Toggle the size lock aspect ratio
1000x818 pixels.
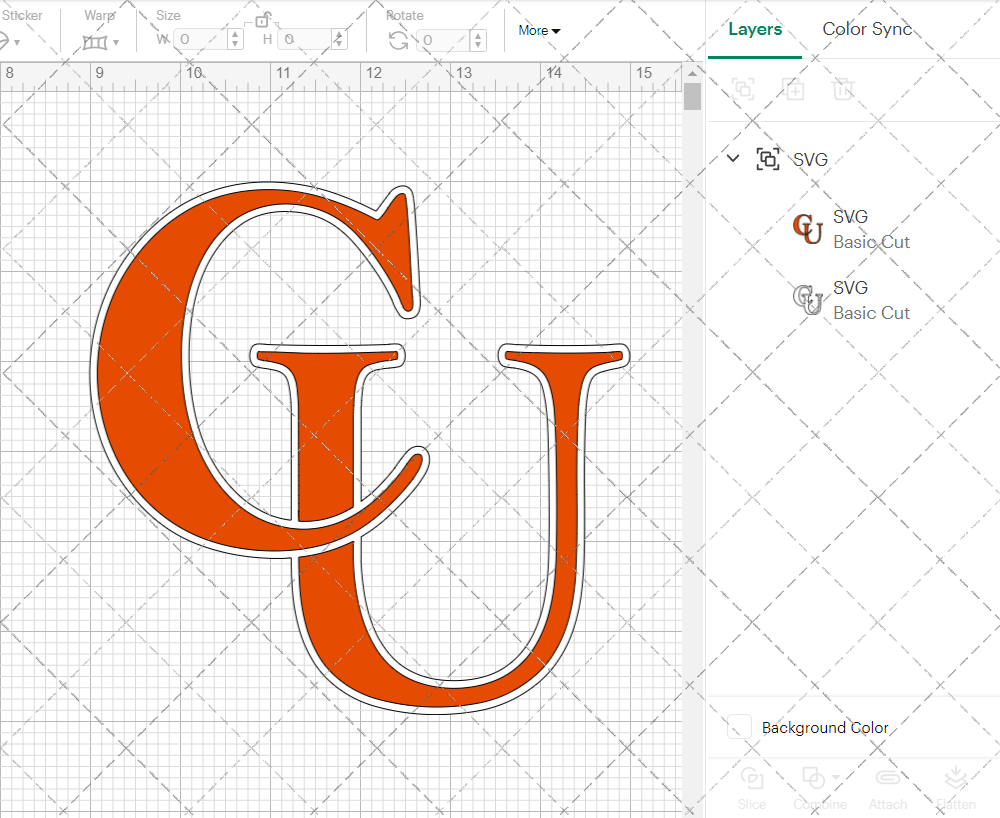tap(263, 19)
